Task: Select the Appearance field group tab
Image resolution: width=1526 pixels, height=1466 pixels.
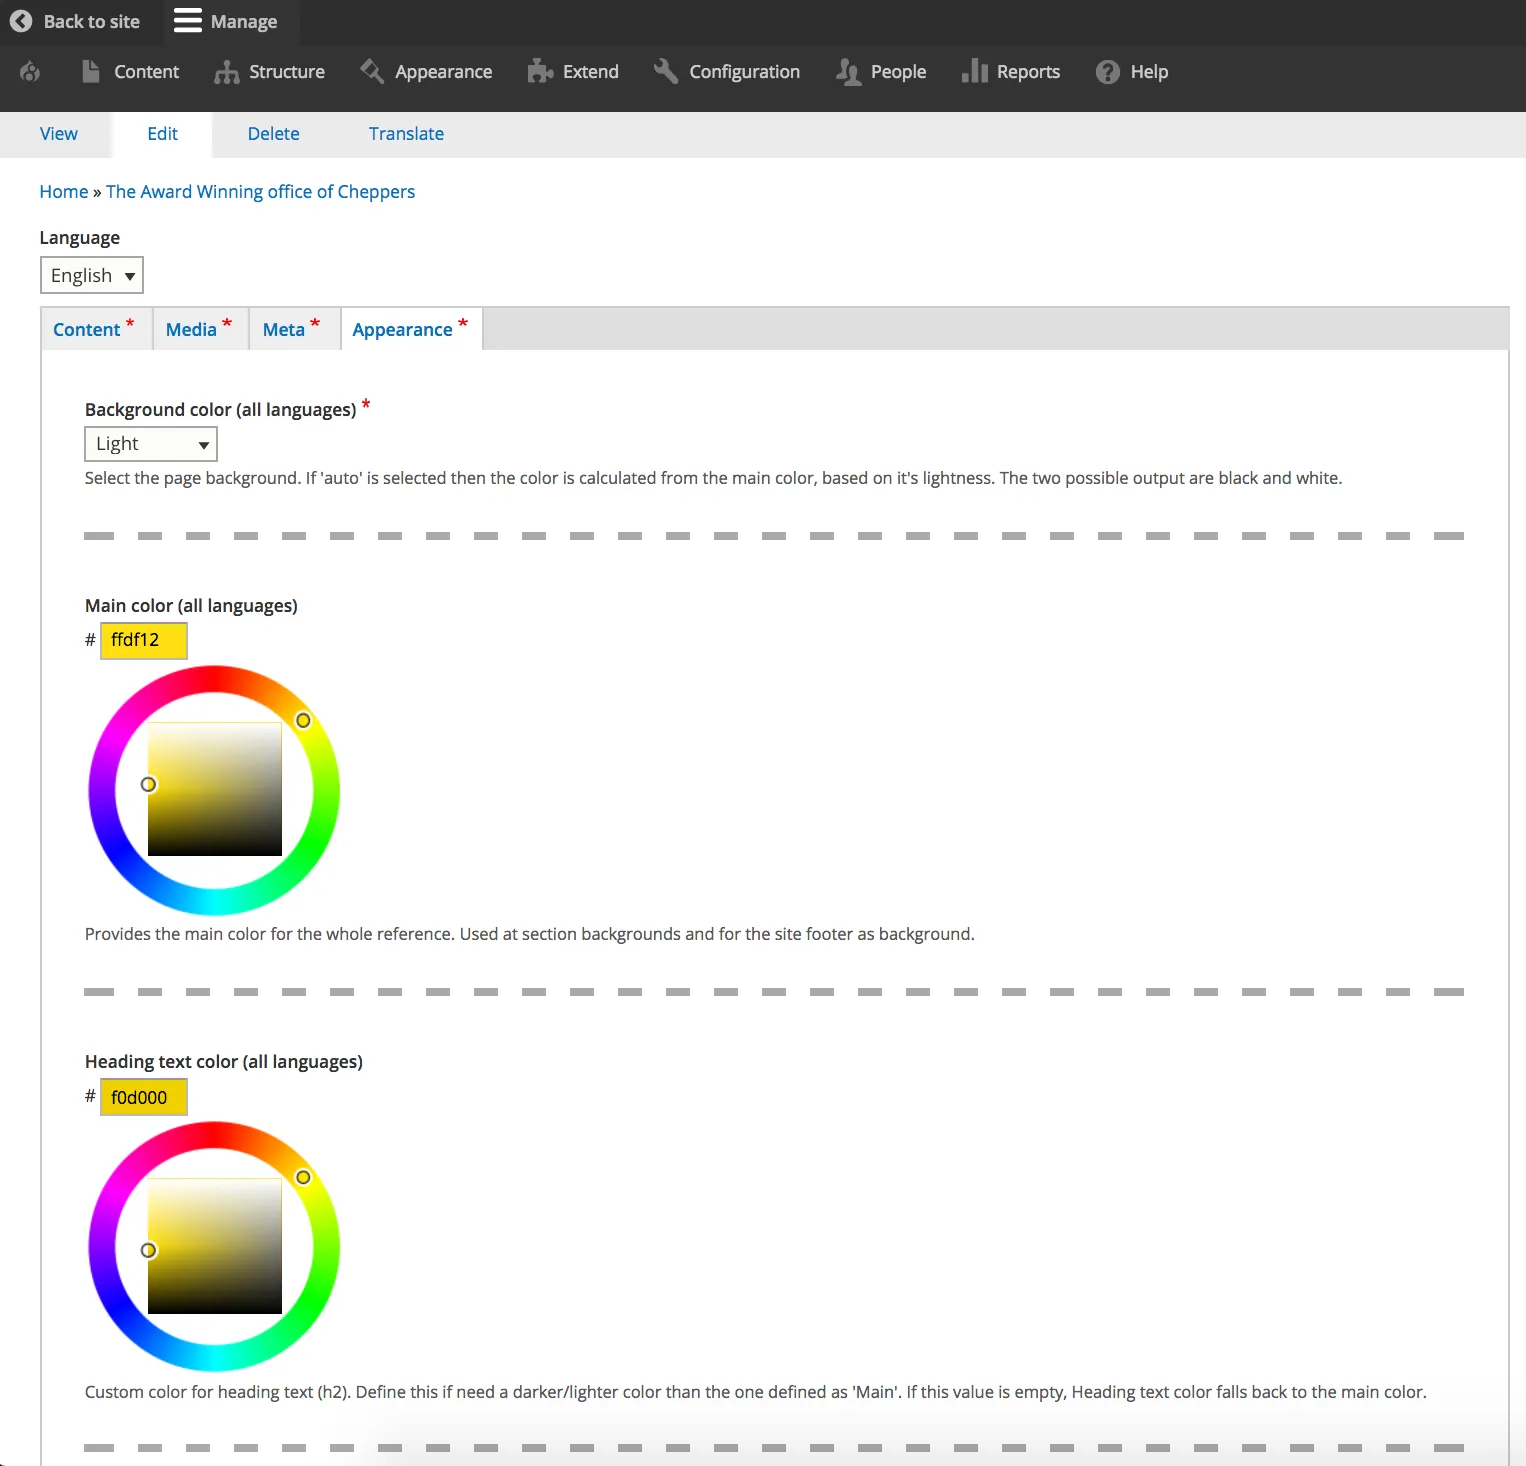Action: [x=411, y=329]
